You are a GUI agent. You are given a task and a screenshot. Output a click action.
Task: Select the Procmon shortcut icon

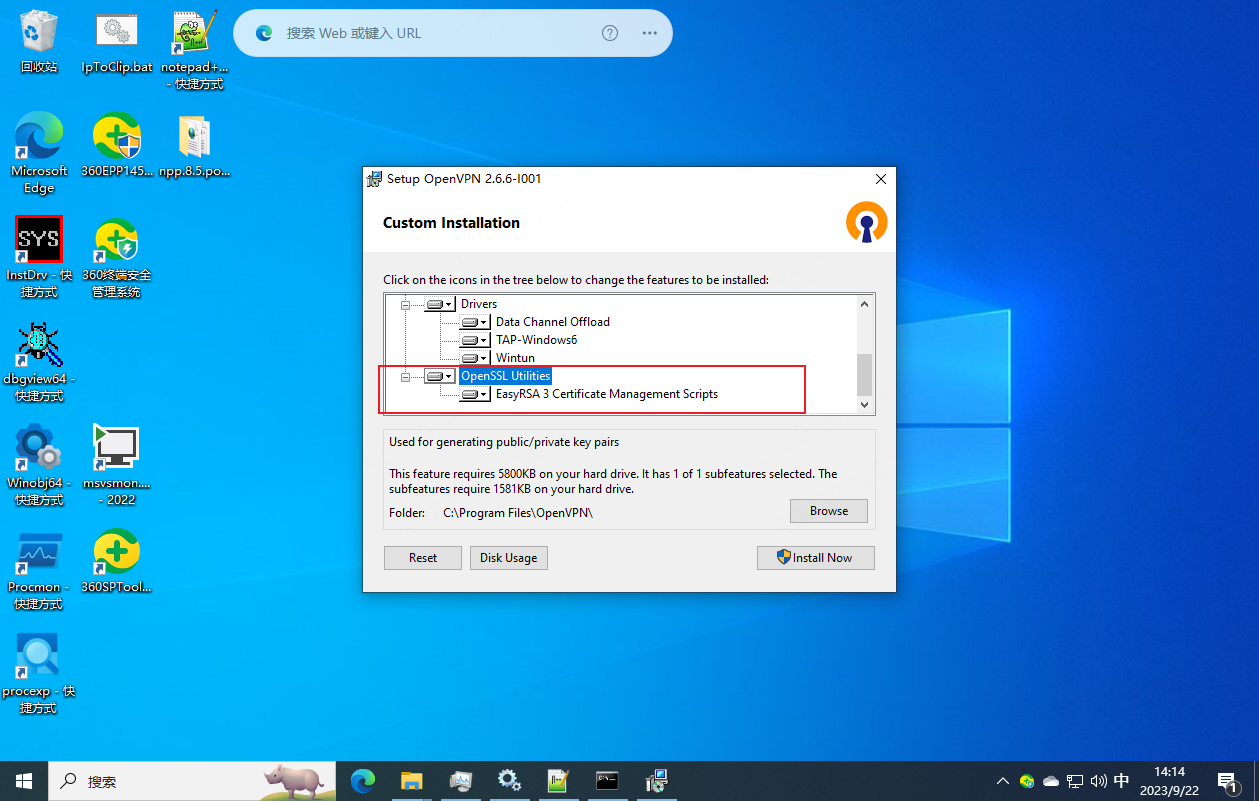tap(39, 569)
